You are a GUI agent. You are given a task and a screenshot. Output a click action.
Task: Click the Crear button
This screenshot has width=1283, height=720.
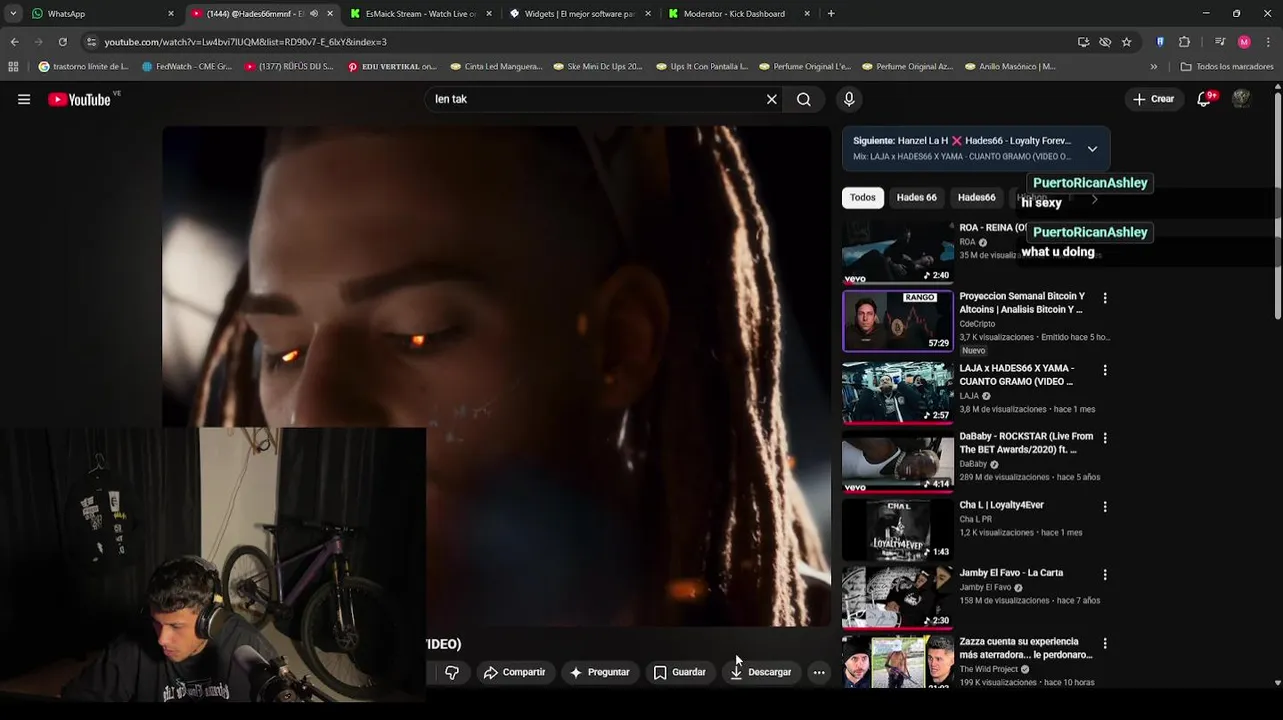(1153, 99)
